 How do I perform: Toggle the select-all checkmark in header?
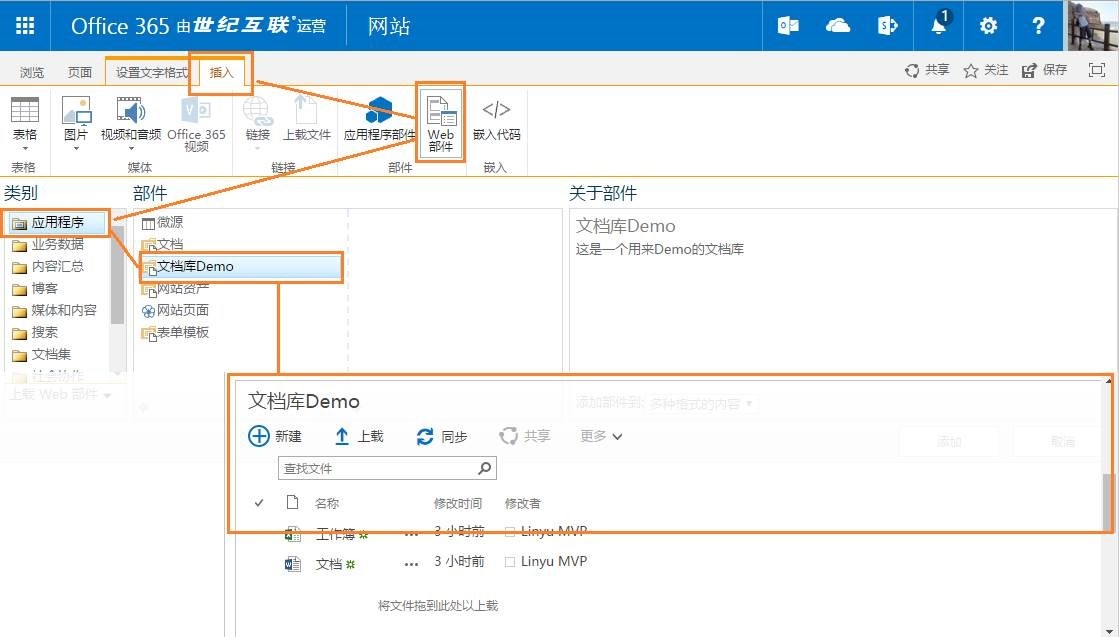pyautogui.click(x=259, y=503)
